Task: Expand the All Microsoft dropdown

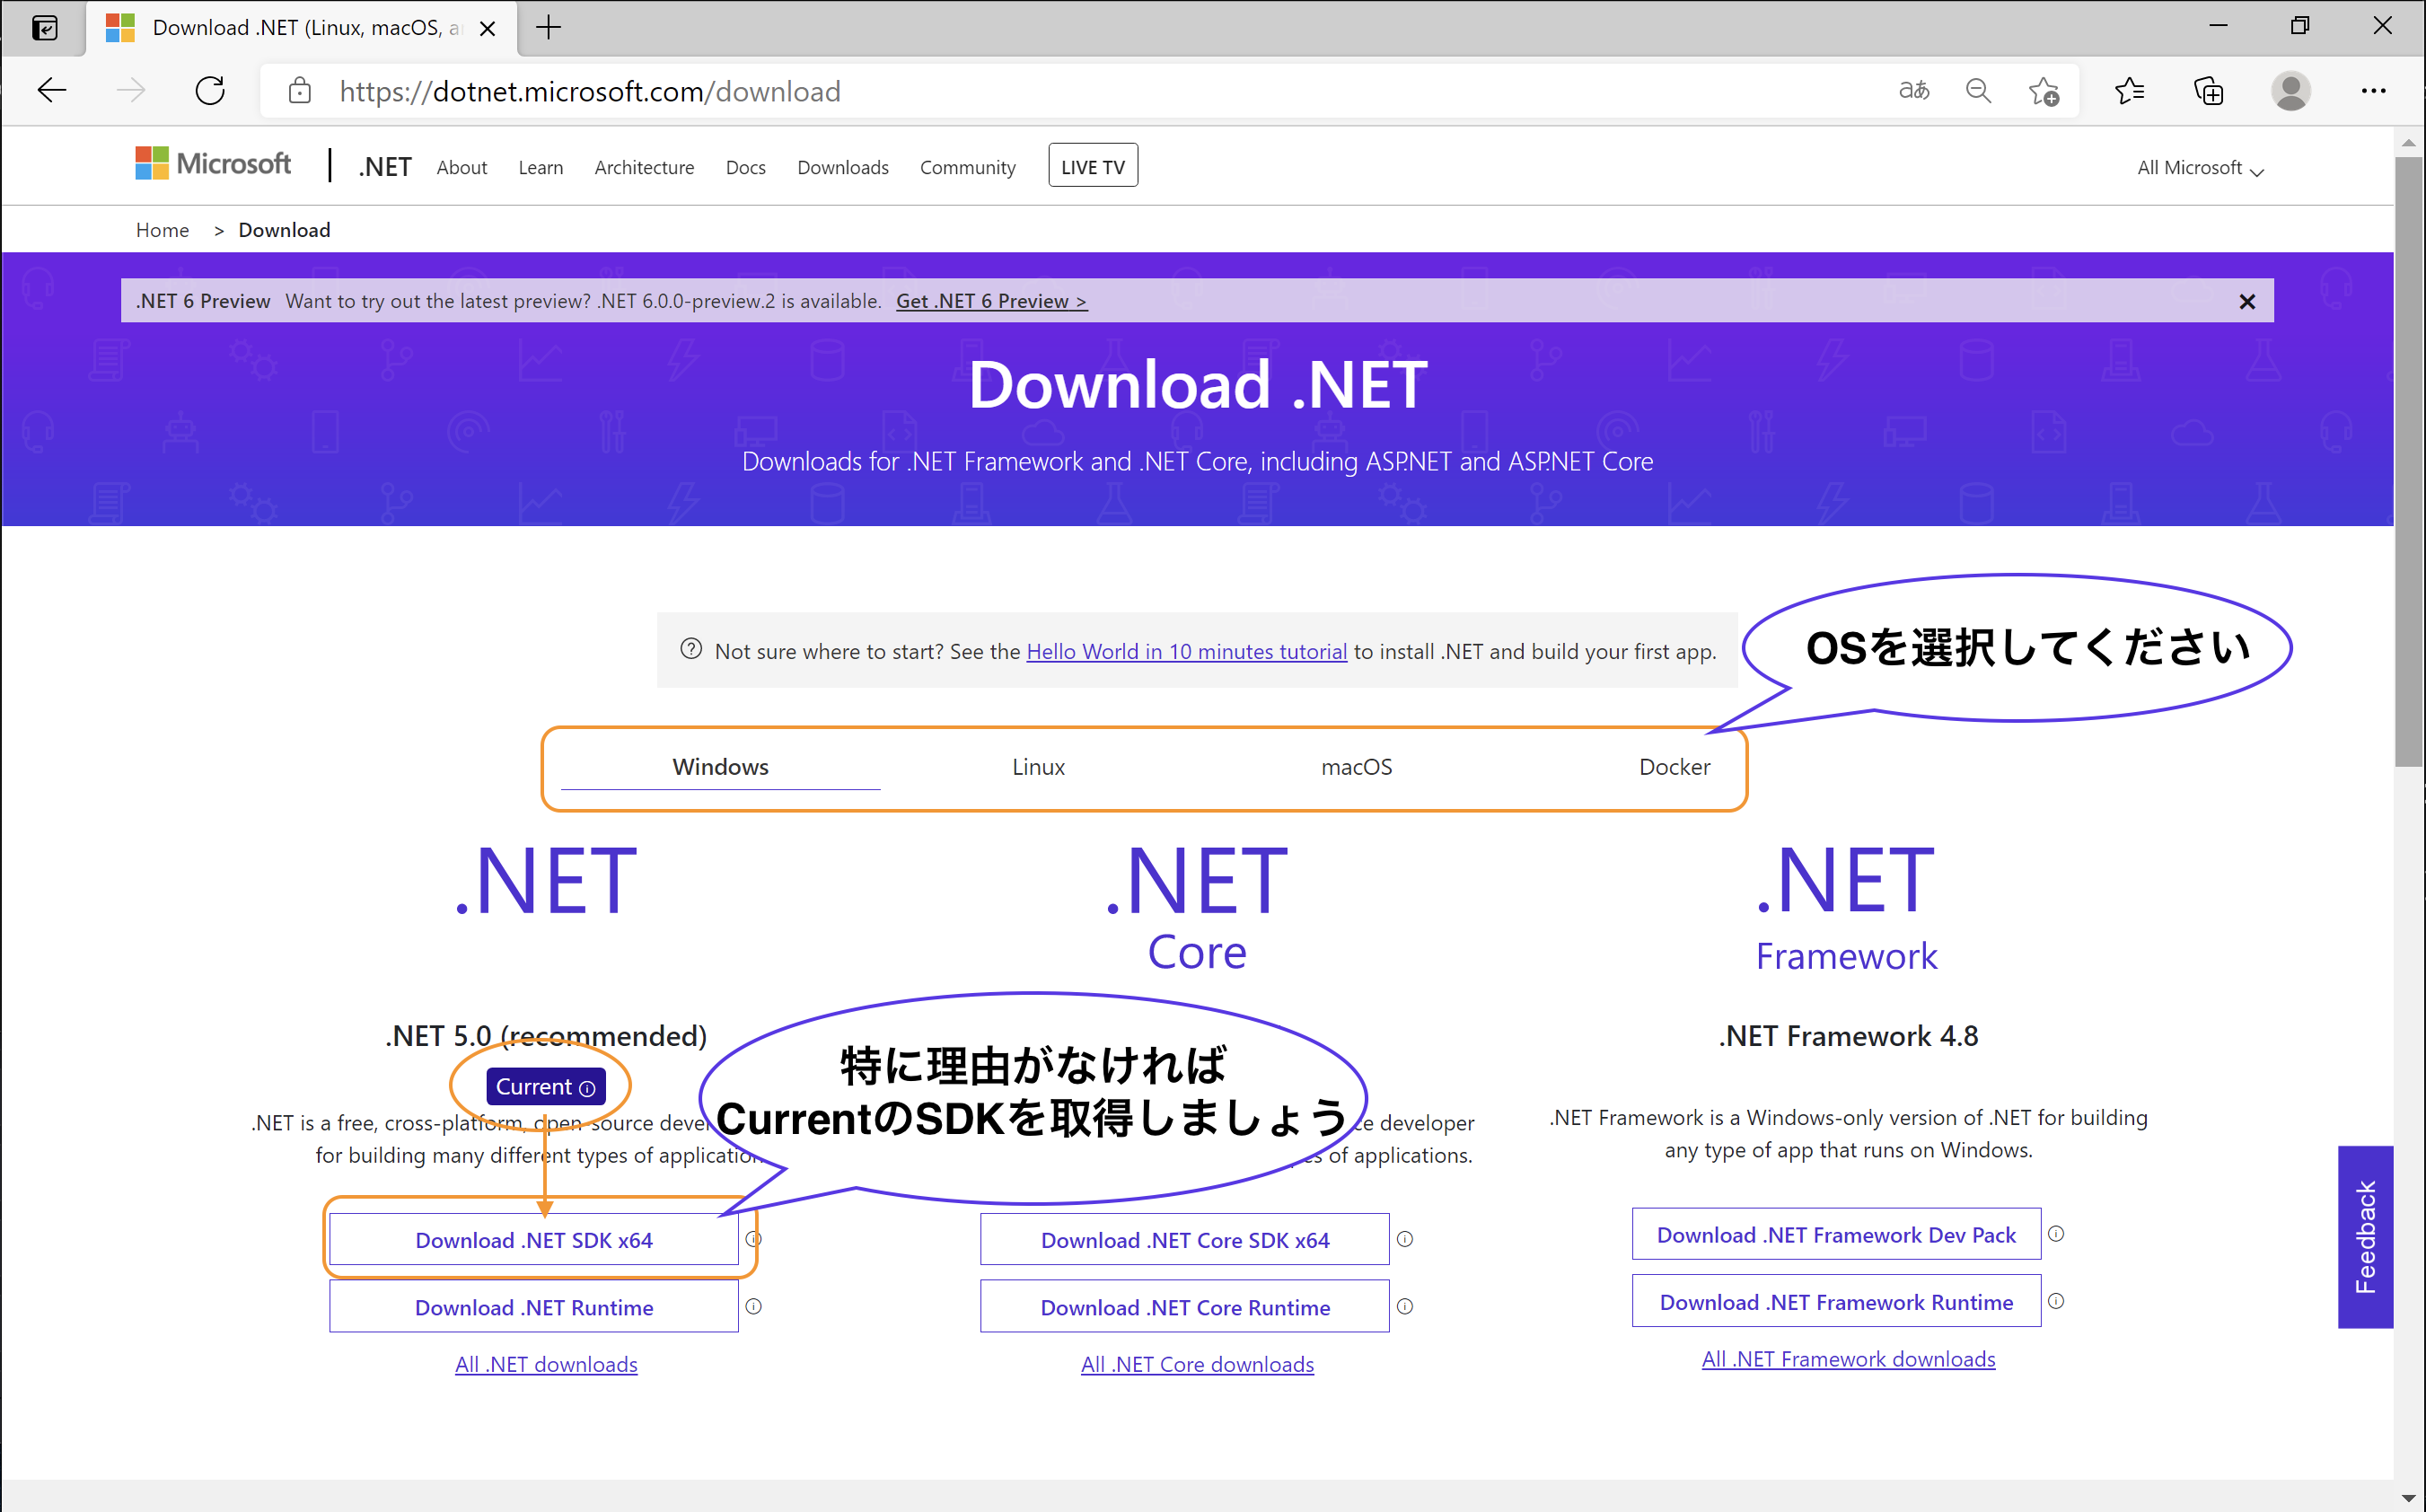Action: [2199, 168]
